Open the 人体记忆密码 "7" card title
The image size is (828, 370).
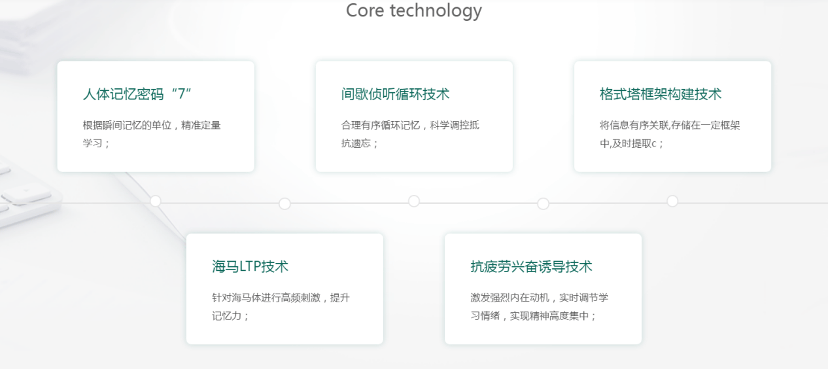(x=137, y=94)
